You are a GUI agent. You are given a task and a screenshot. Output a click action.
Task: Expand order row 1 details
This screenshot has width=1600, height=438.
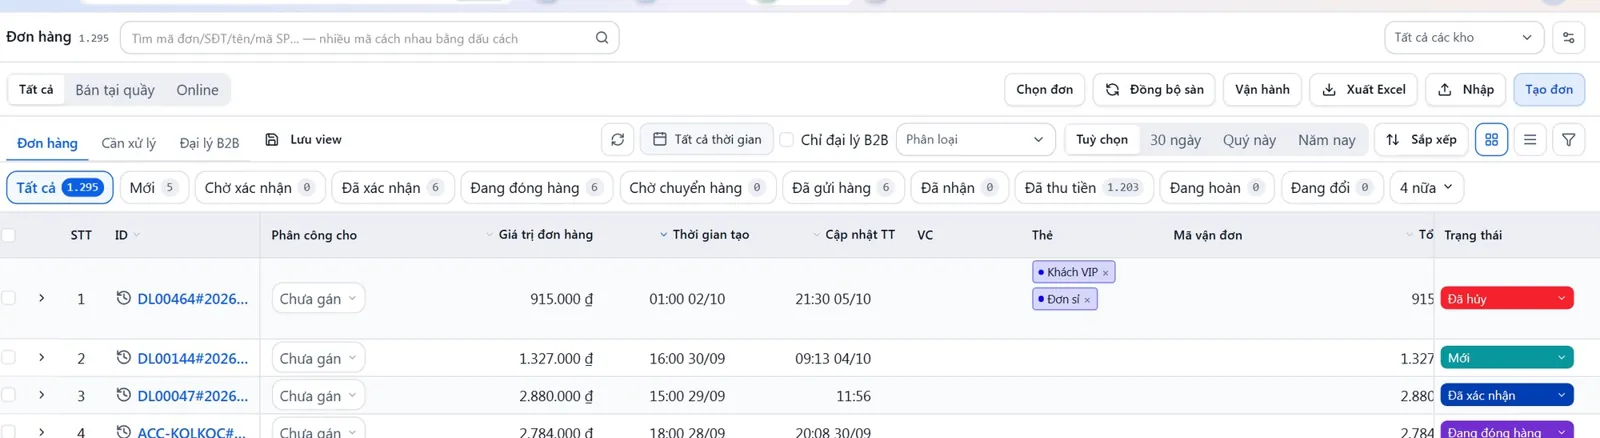(x=42, y=298)
